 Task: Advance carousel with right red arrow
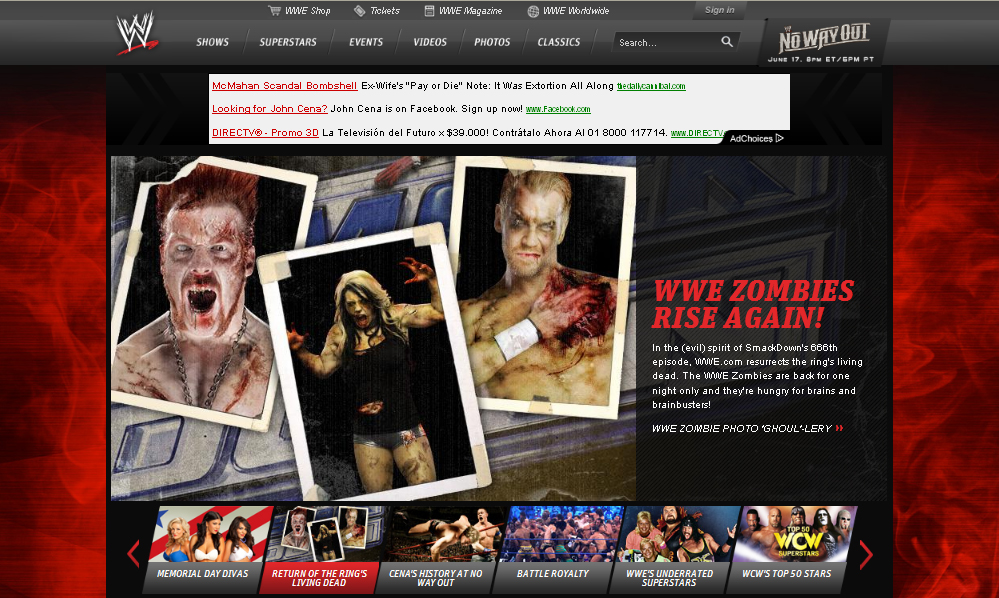[x=866, y=554]
